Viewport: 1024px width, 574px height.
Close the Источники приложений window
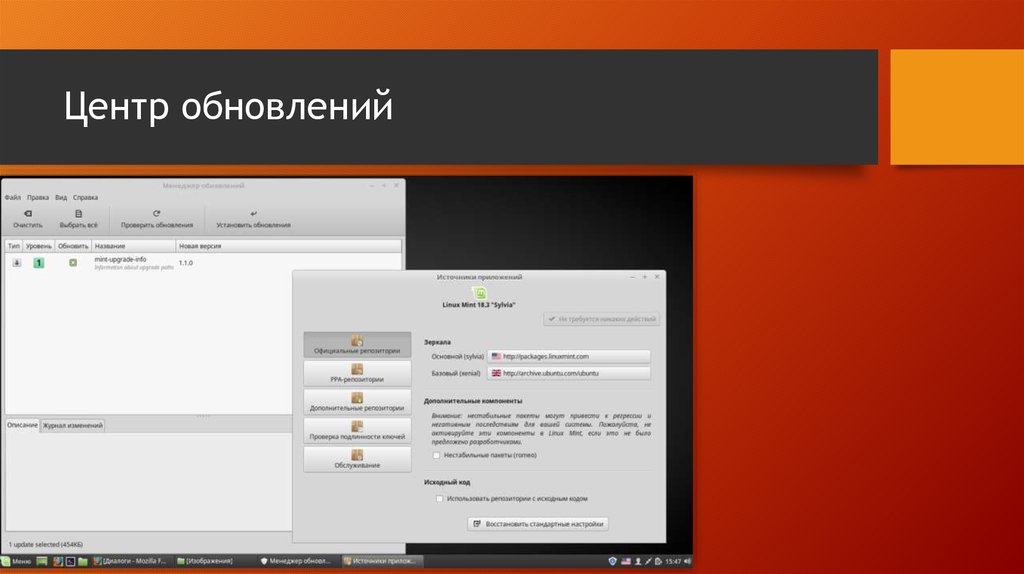(657, 277)
